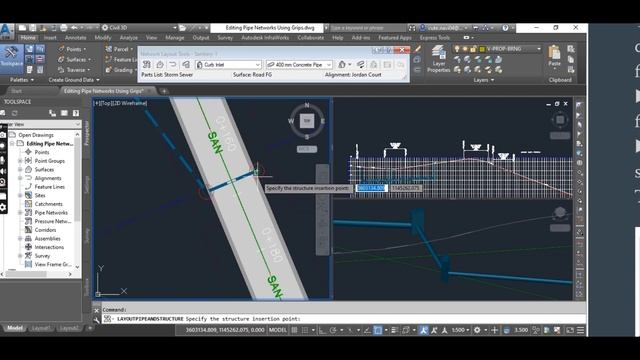This screenshot has width=640, height=360.
Task: Toggle polar tracking in the status bar
Action: (333, 330)
